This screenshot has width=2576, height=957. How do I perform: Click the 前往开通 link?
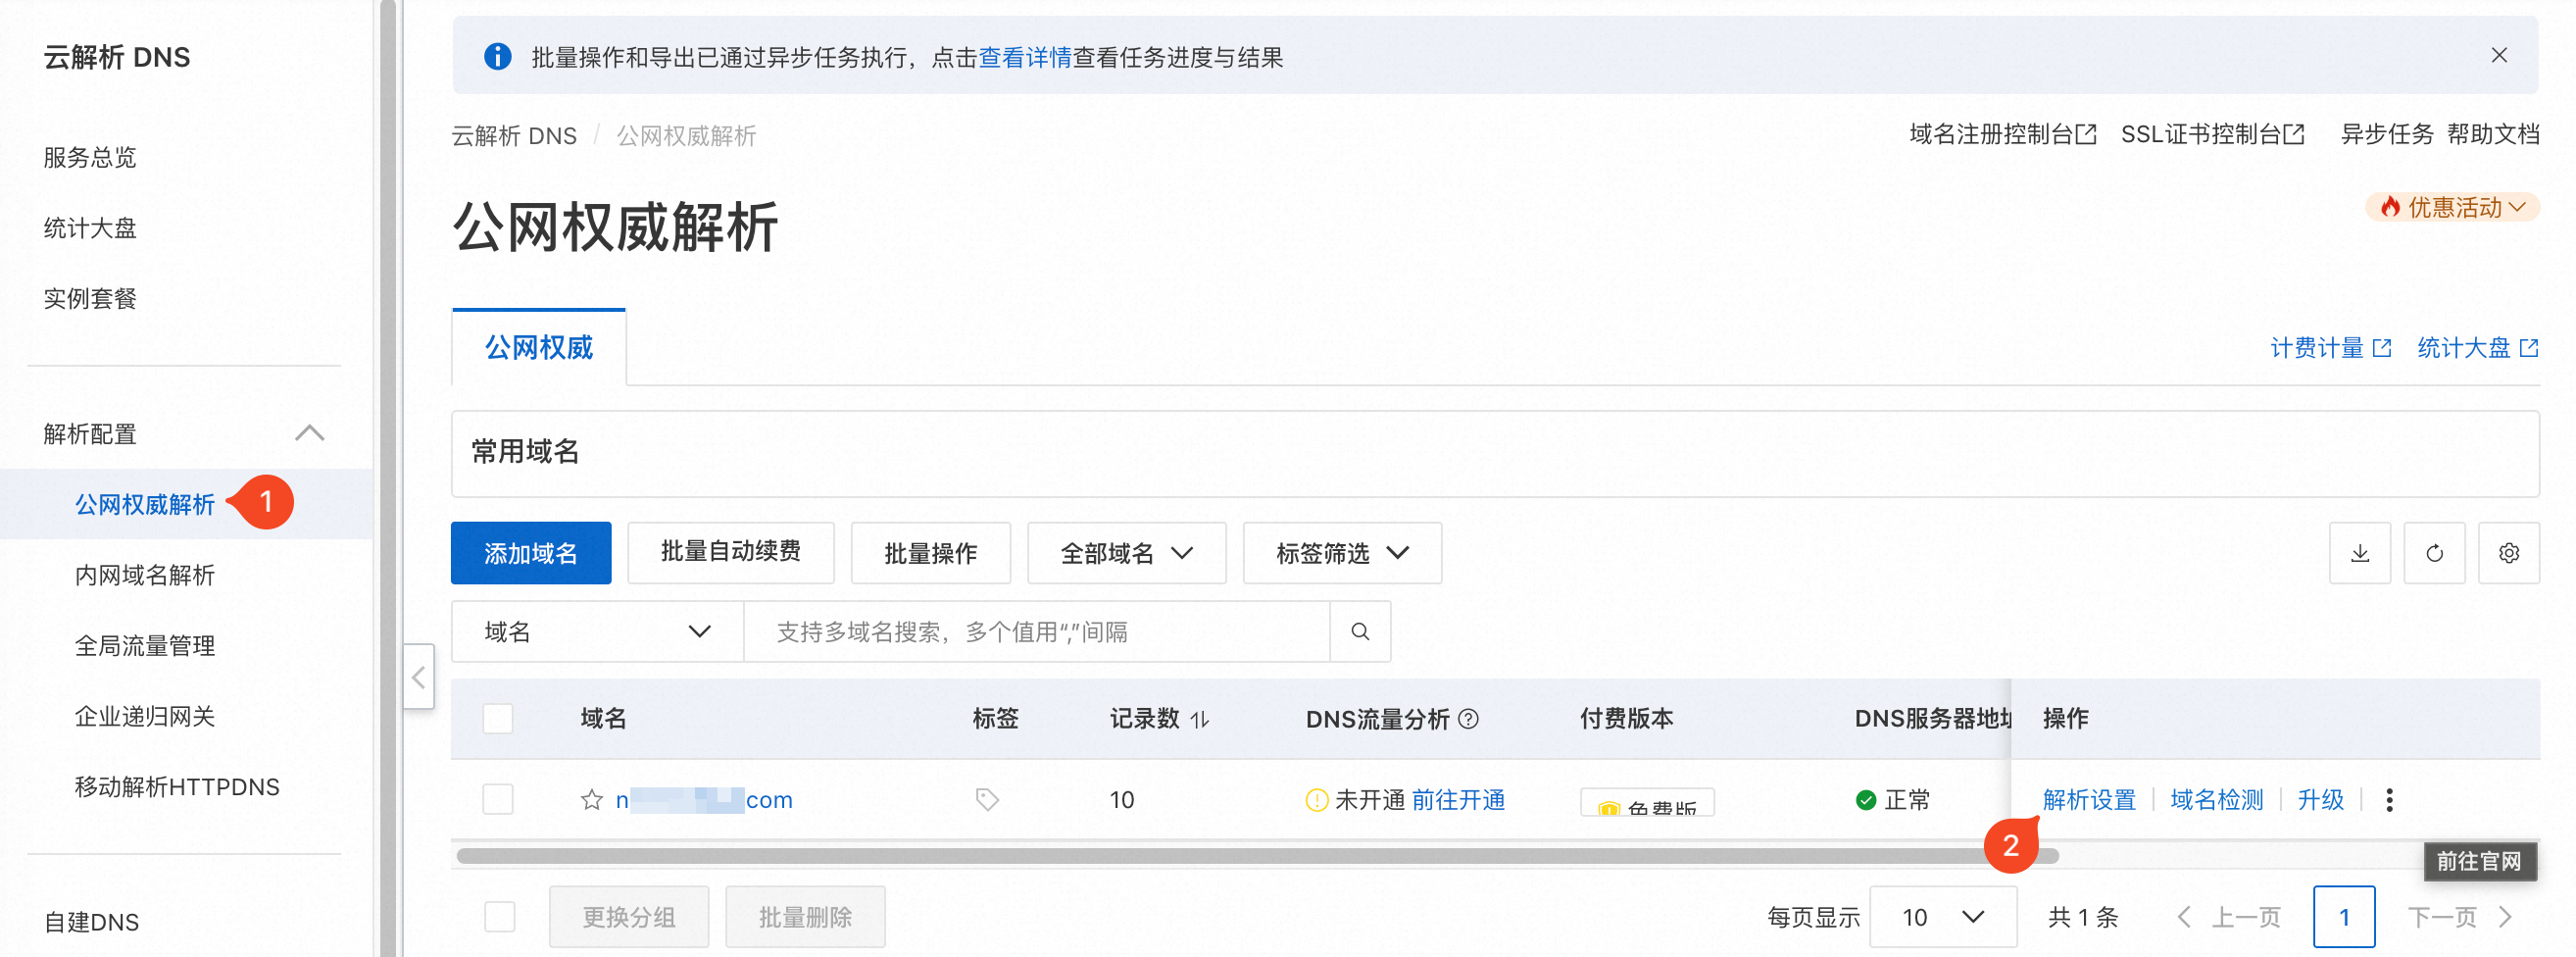click(1458, 800)
